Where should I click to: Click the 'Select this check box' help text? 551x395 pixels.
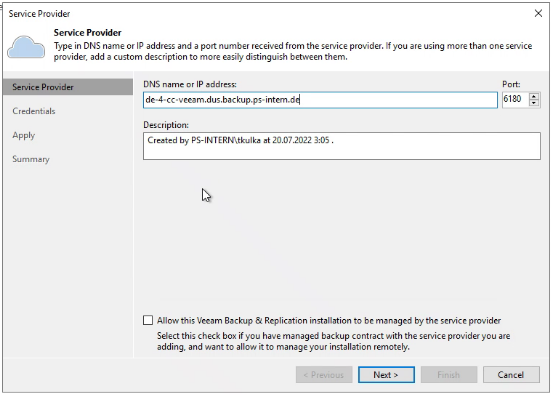click(x=333, y=341)
